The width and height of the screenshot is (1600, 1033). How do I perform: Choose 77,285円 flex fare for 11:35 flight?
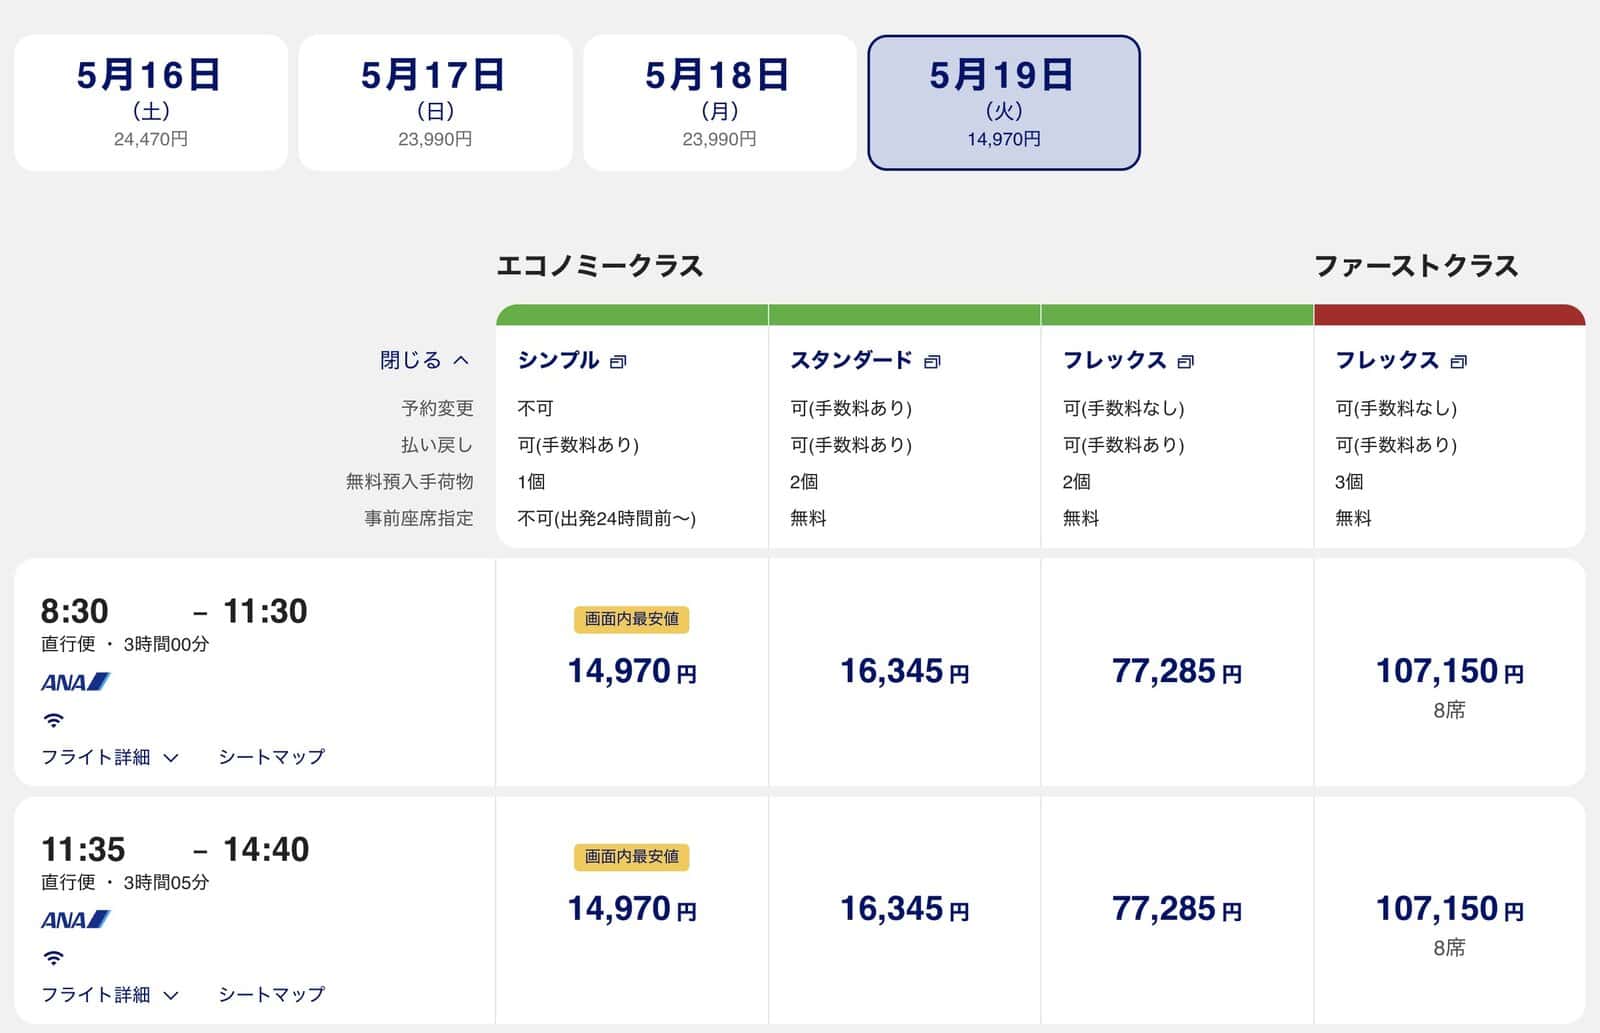(x=1177, y=910)
